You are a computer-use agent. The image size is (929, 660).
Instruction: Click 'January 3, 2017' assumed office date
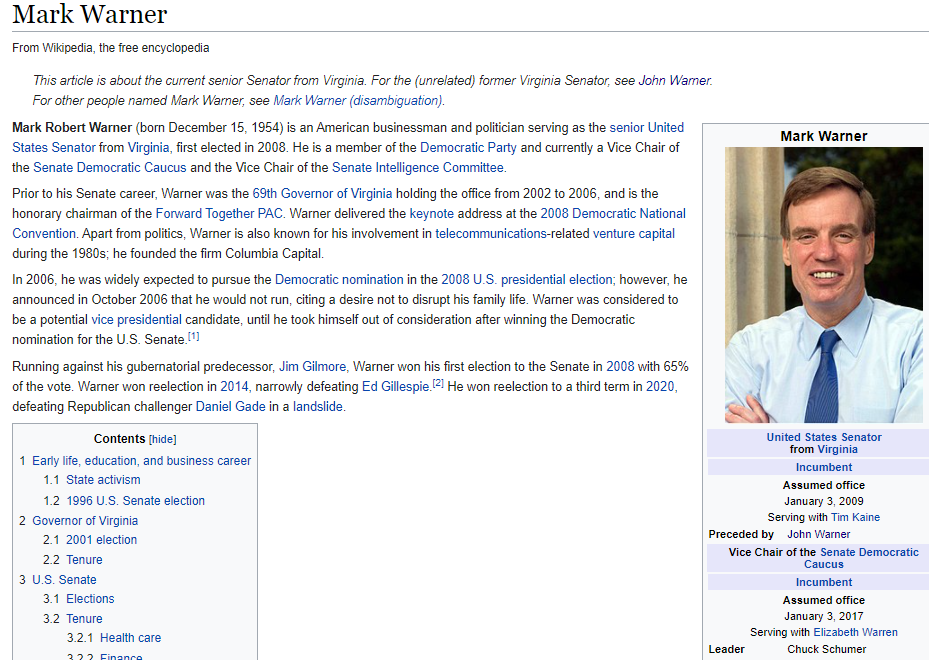pyautogui.click(x=824, y=616)
